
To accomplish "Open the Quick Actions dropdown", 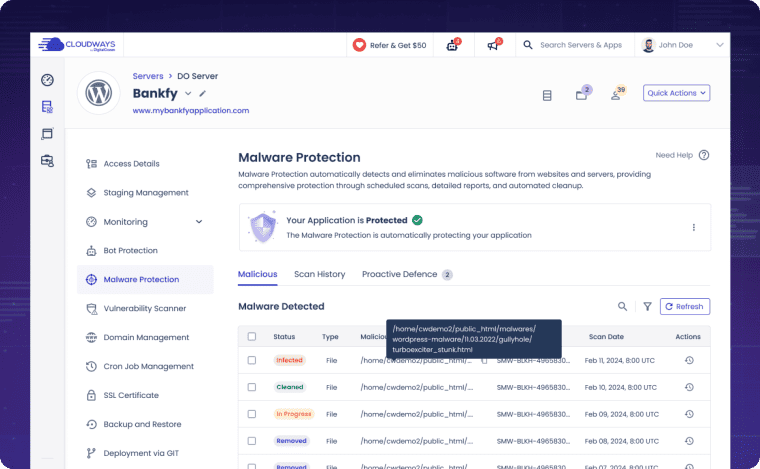I will tap(676, 93).
